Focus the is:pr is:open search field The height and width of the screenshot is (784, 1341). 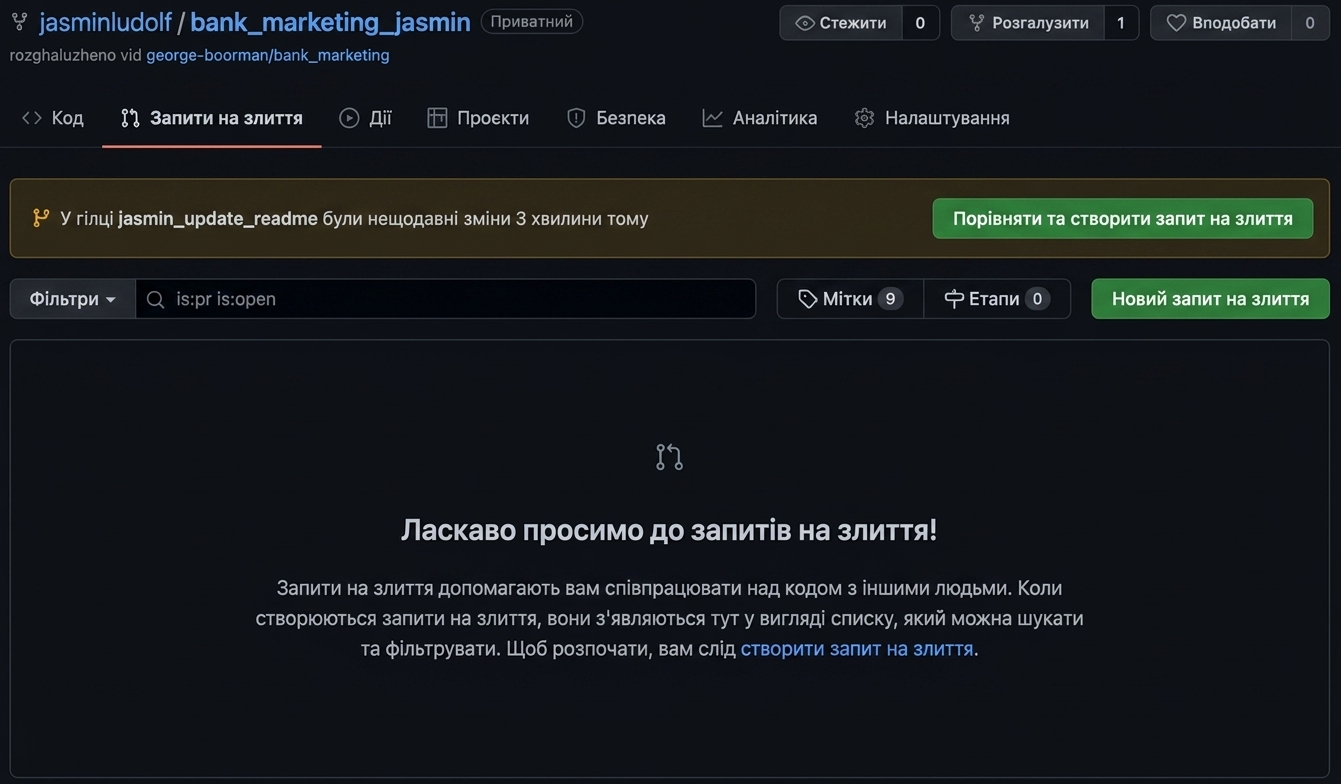[x=446, y=299]
